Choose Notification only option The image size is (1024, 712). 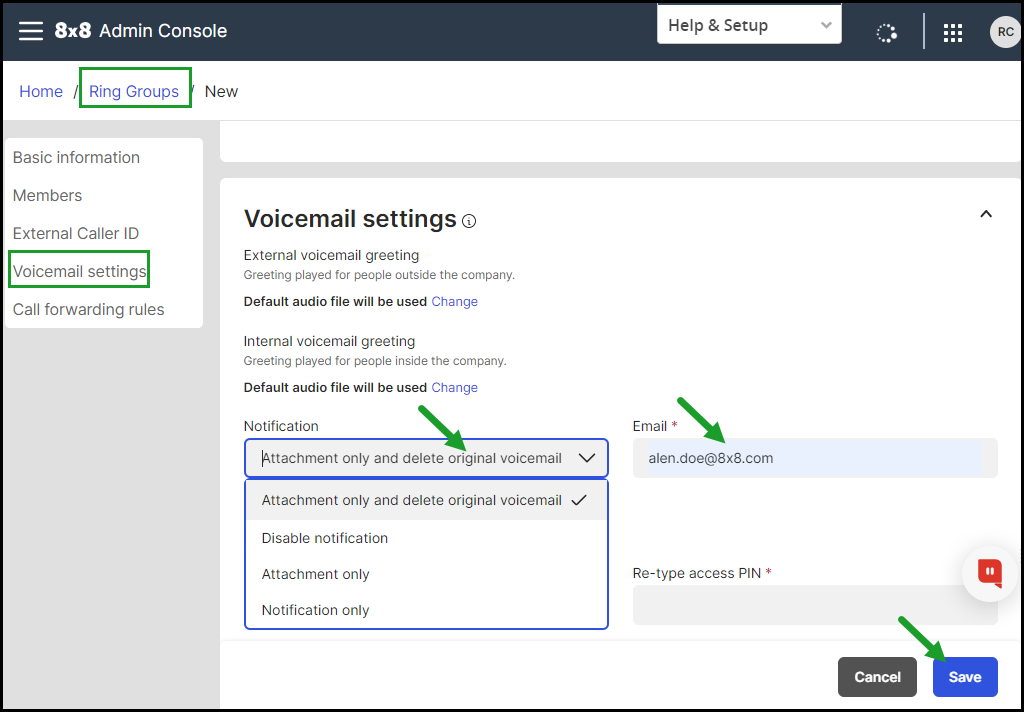tap(426, 610)
